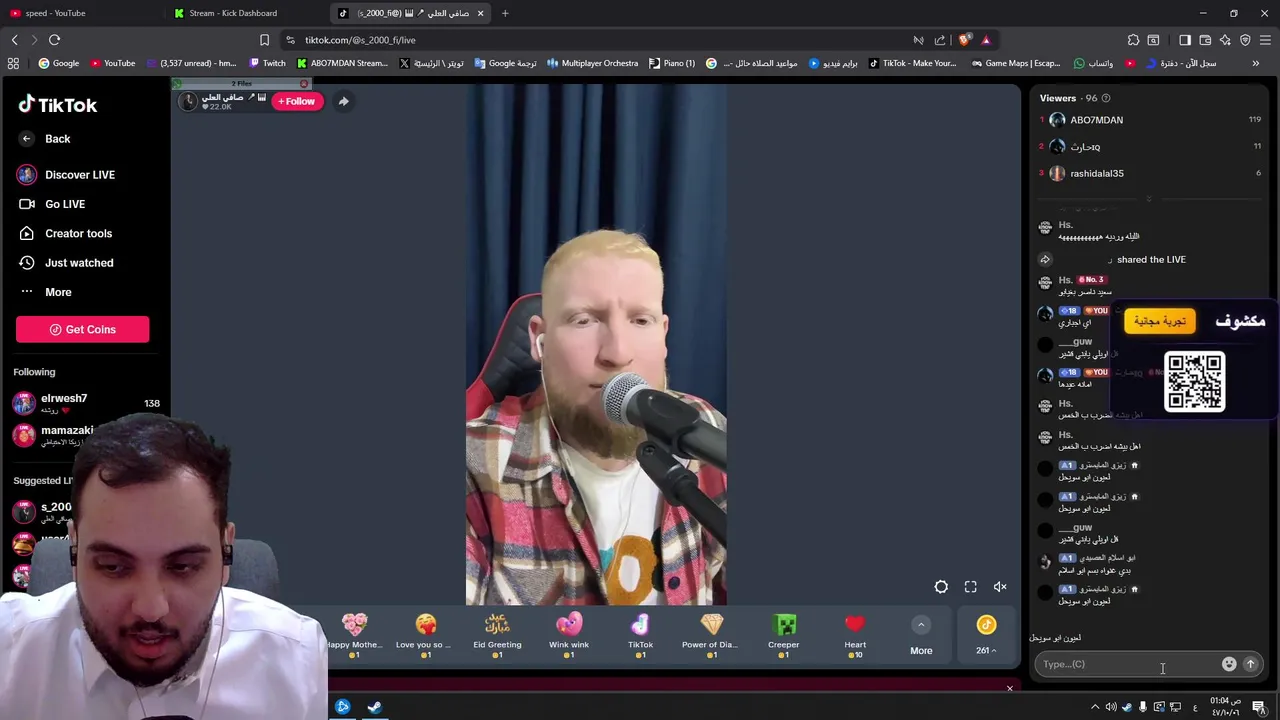This screenshot has width=1280, height=720.
Task: Open the coin balance 261 menu
Action: click(x=986, y=636)
